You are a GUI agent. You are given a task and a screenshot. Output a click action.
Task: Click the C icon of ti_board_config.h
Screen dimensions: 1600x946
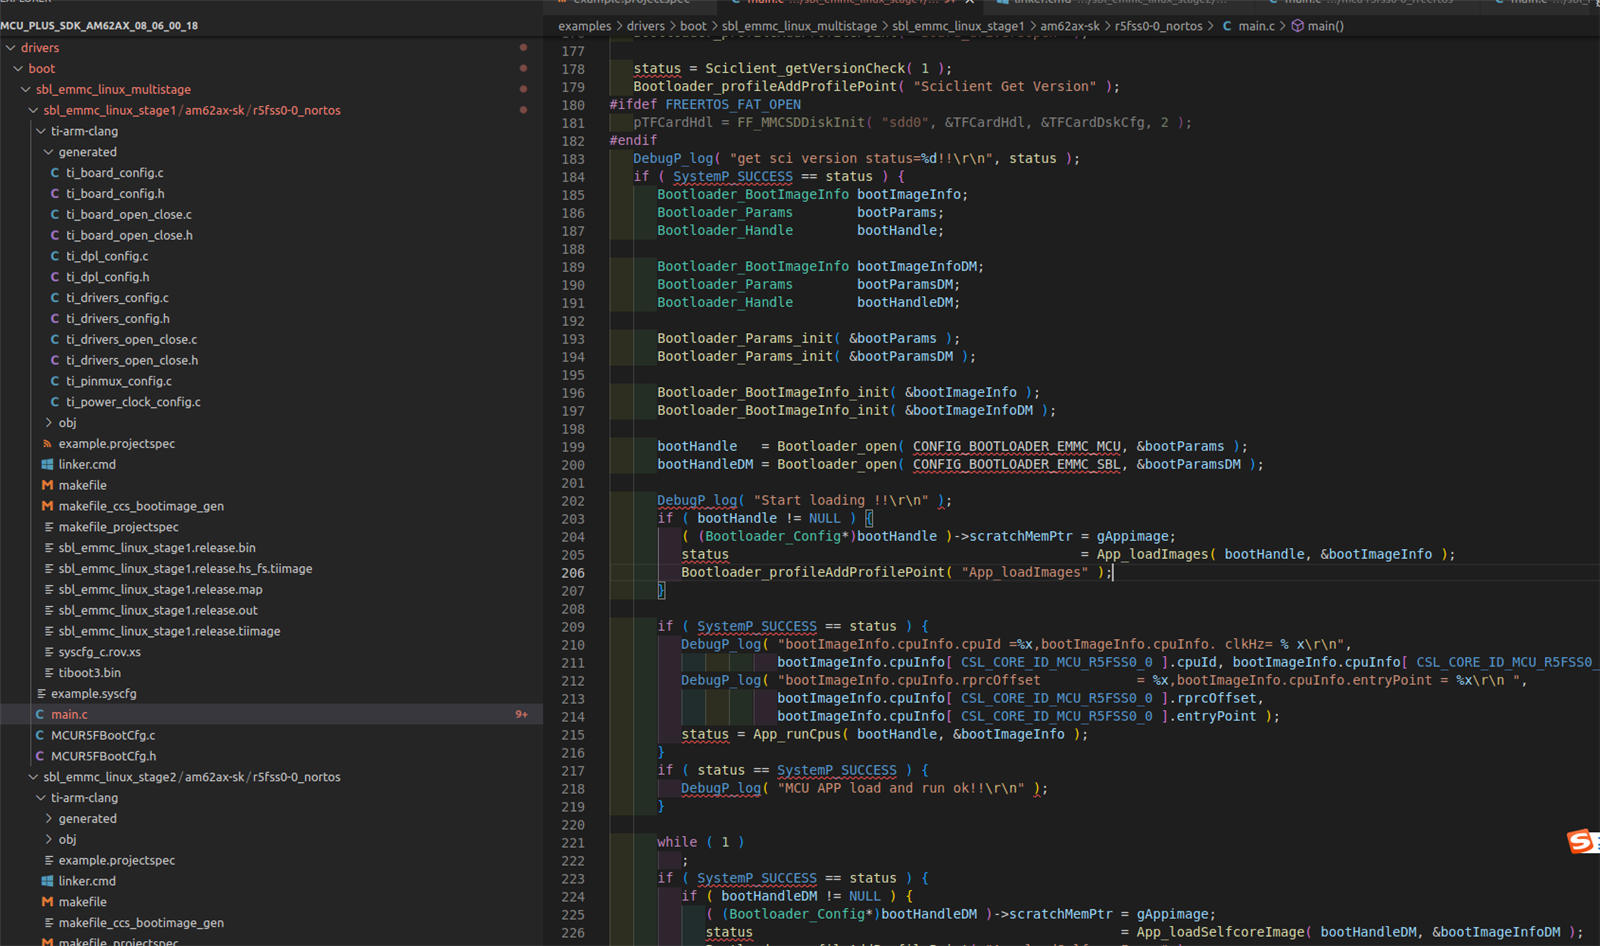[x=55, y=194]
